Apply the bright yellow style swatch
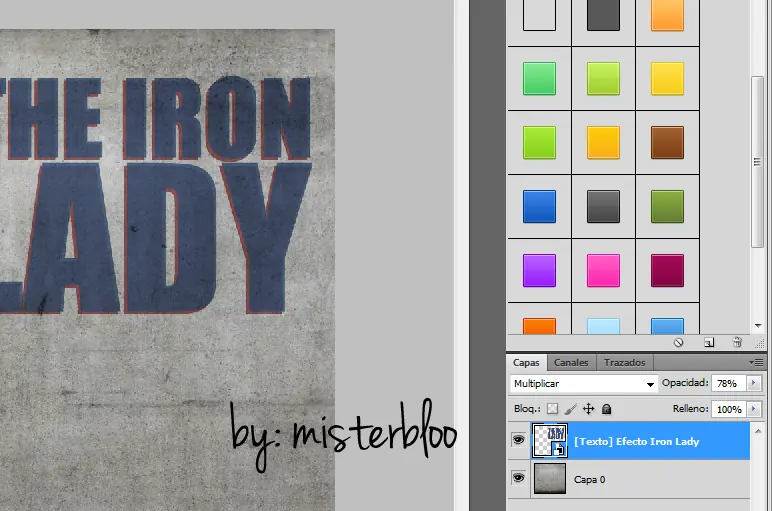This screenshot has height=511, width=772. 667,78
